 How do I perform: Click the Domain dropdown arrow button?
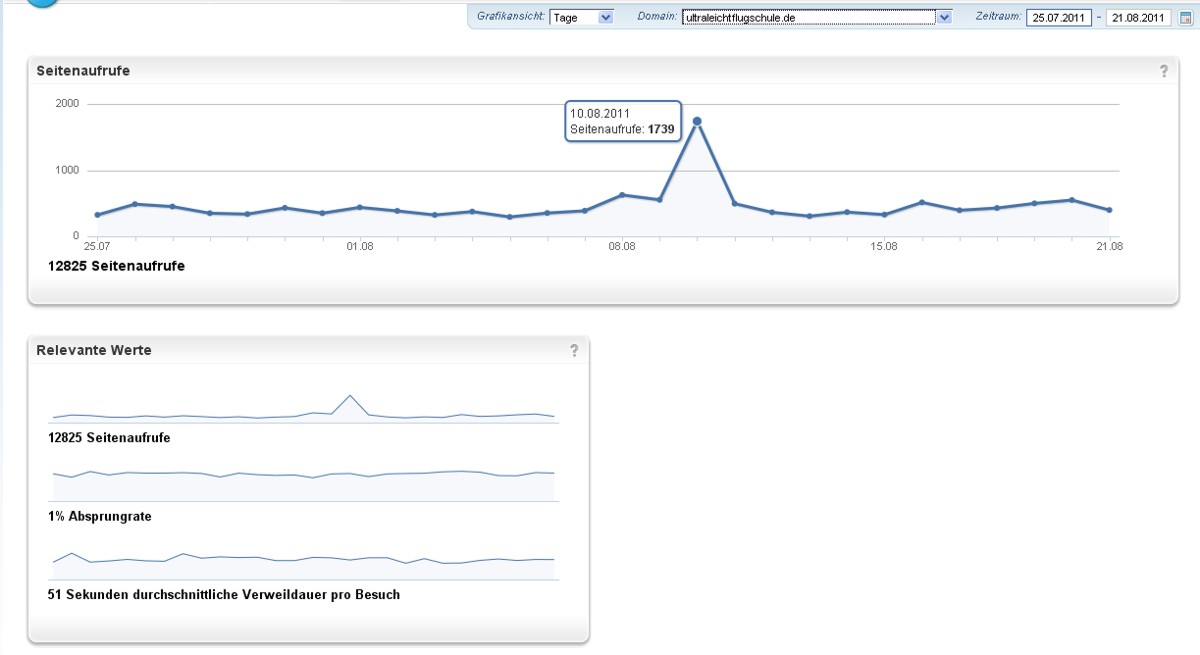pyautogui.click(x=944, y=17)
